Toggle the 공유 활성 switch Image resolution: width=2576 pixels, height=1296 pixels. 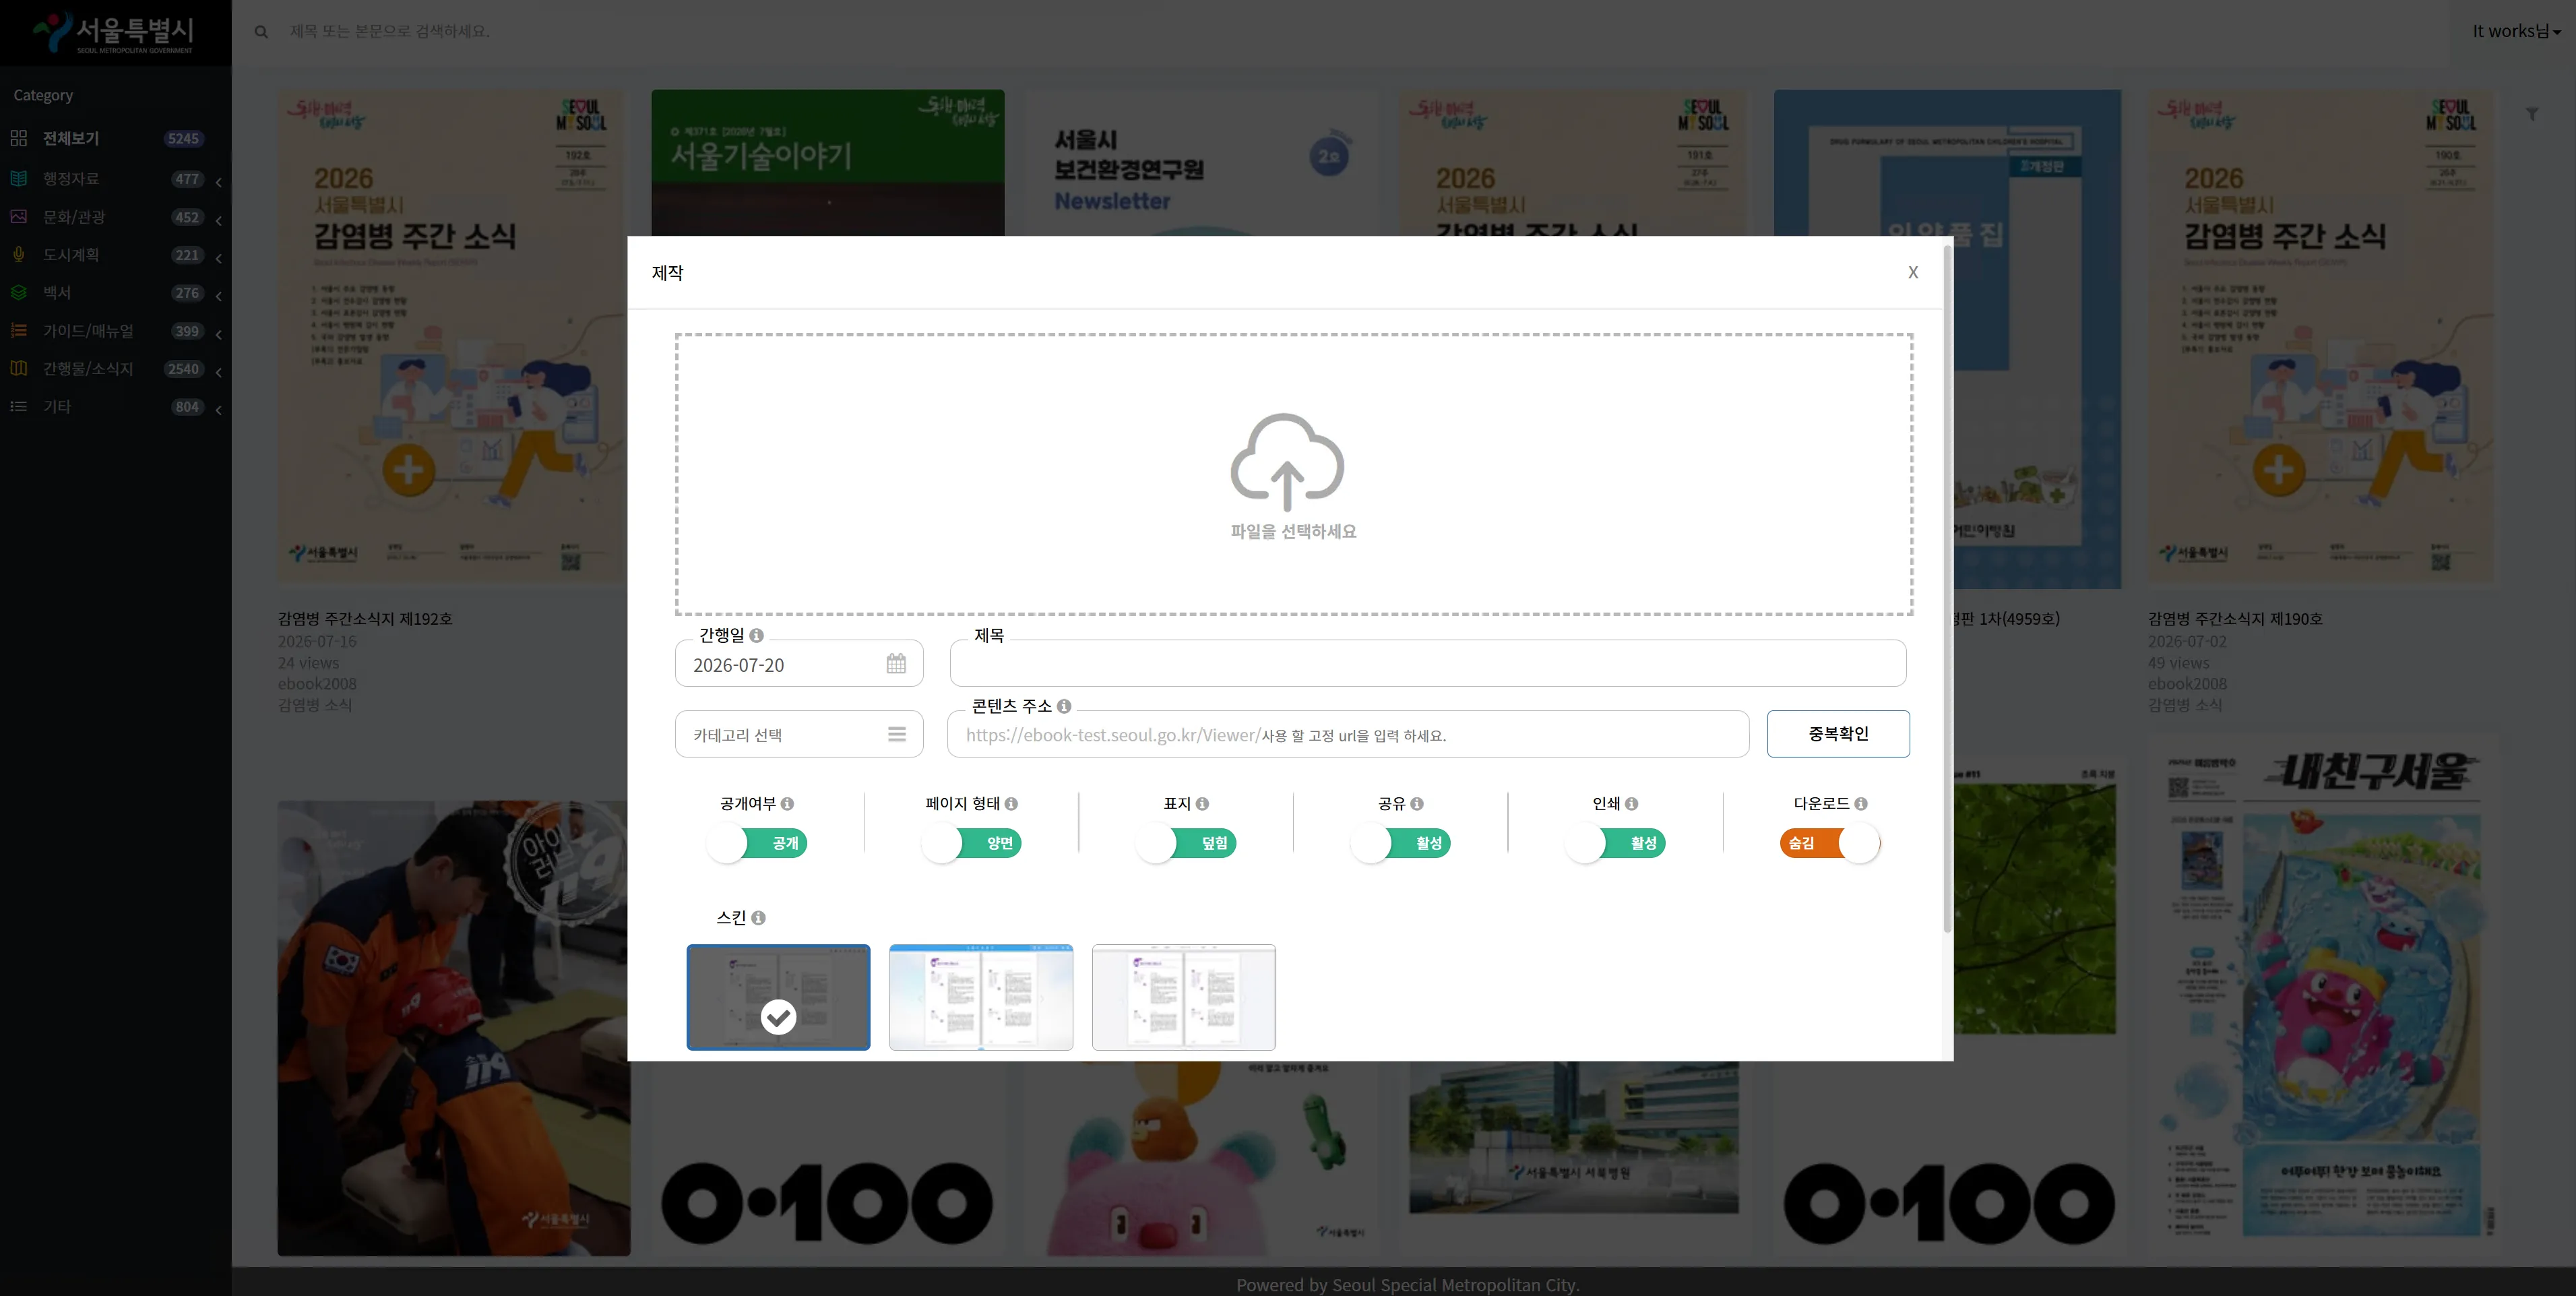[1401, 843]
